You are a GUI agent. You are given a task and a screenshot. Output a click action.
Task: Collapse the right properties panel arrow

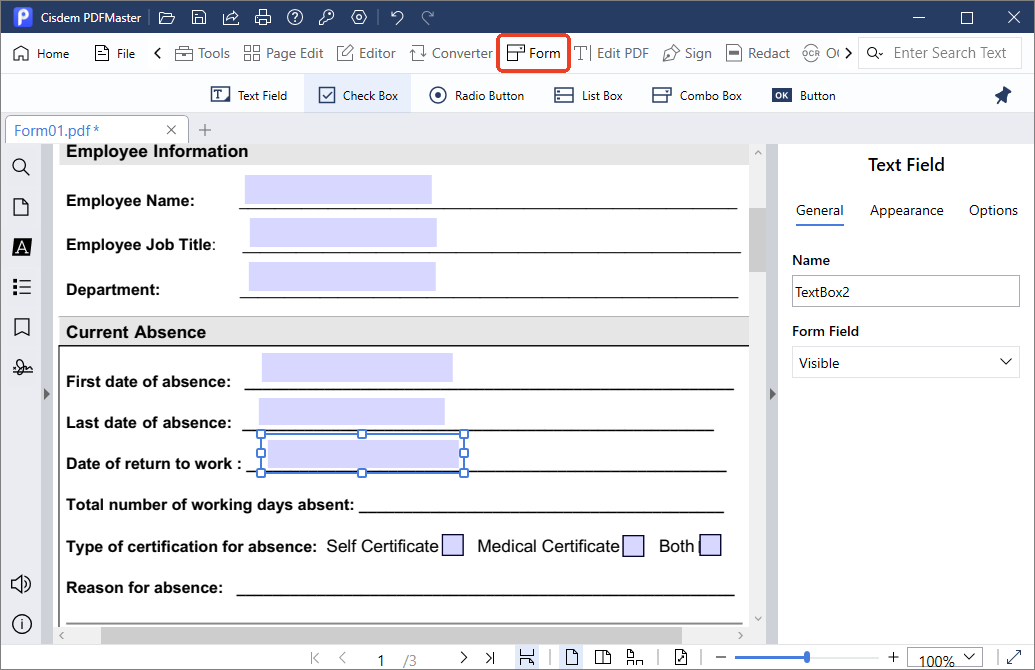(x=773, y=394)
